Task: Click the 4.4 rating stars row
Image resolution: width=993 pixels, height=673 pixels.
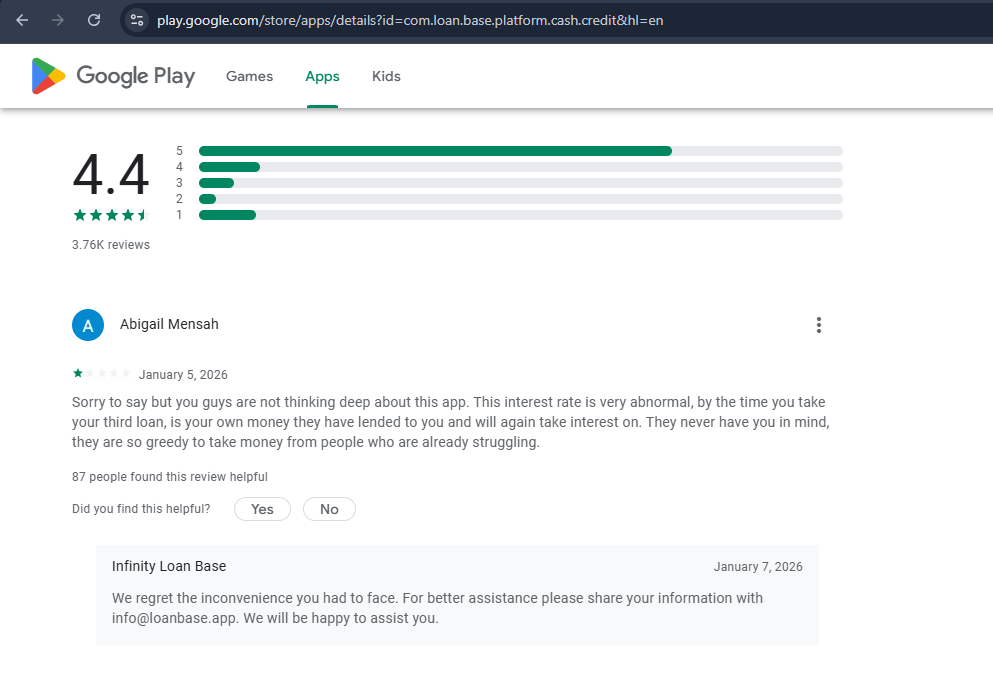Action: (110, 215)
